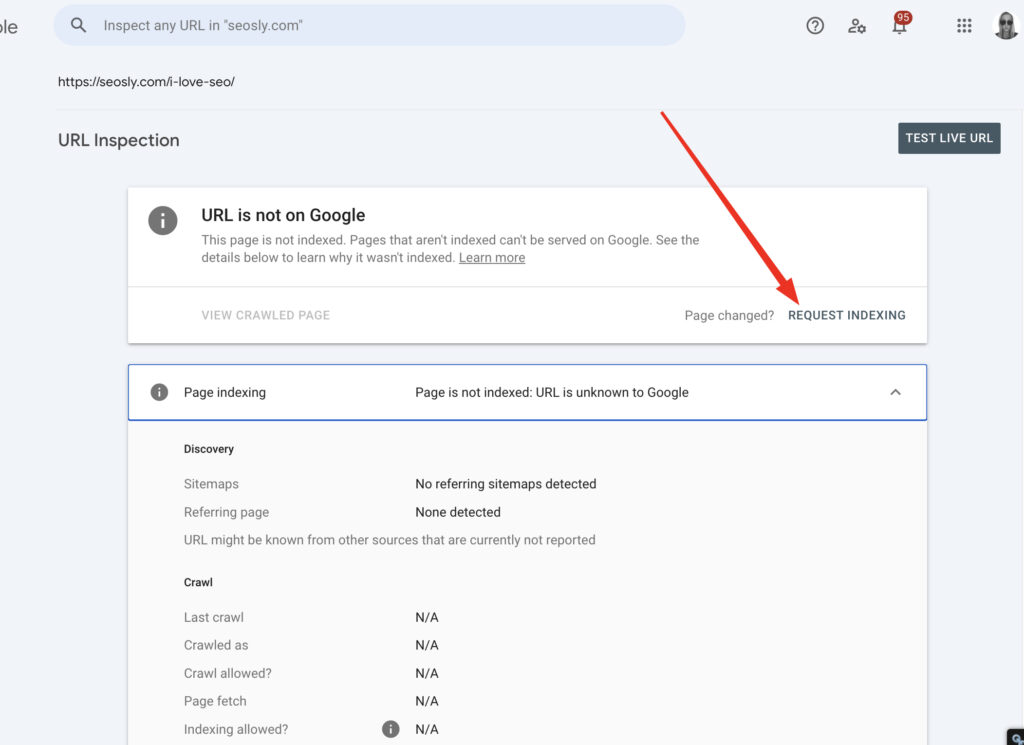Viewport: 1024px width, 745px height.
Task: Open the 'Learn more' link
Action: (491, 257)
